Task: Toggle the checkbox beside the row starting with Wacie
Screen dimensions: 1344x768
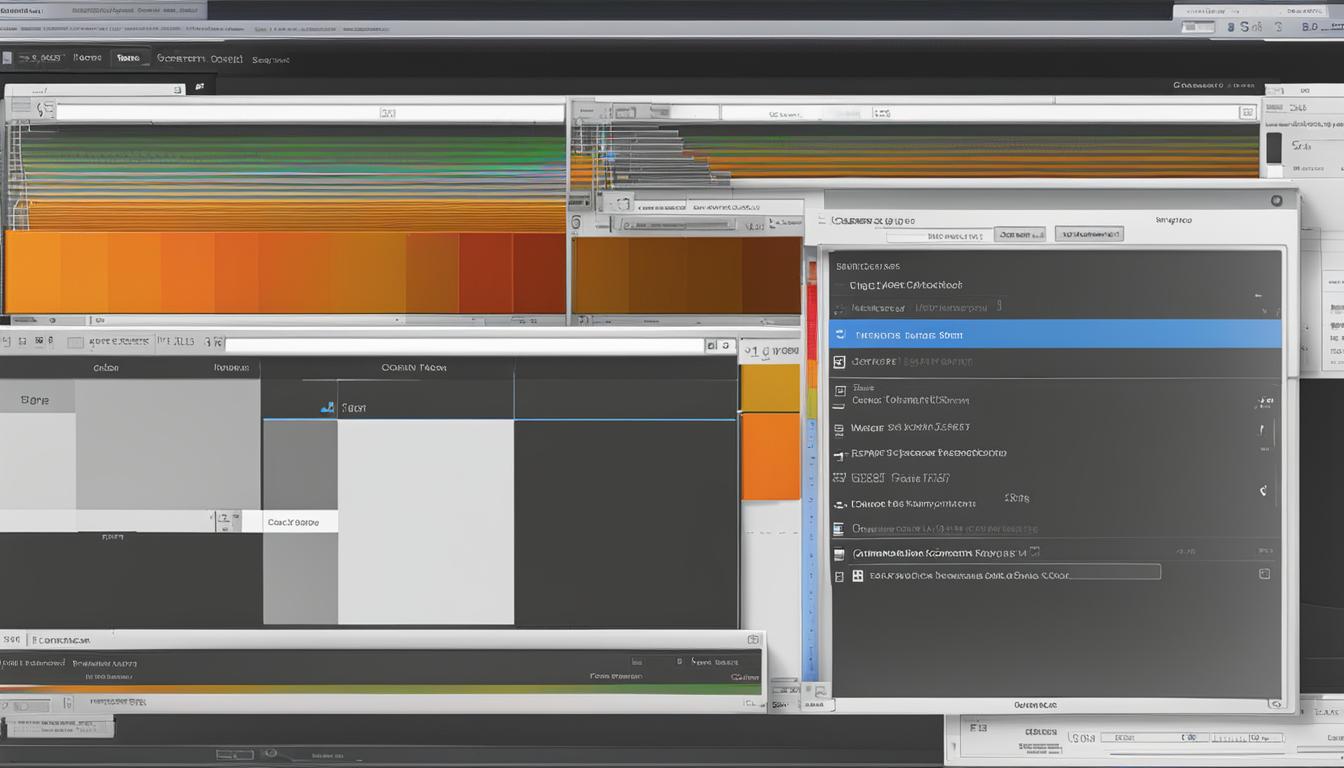Action: click(839, 428)
